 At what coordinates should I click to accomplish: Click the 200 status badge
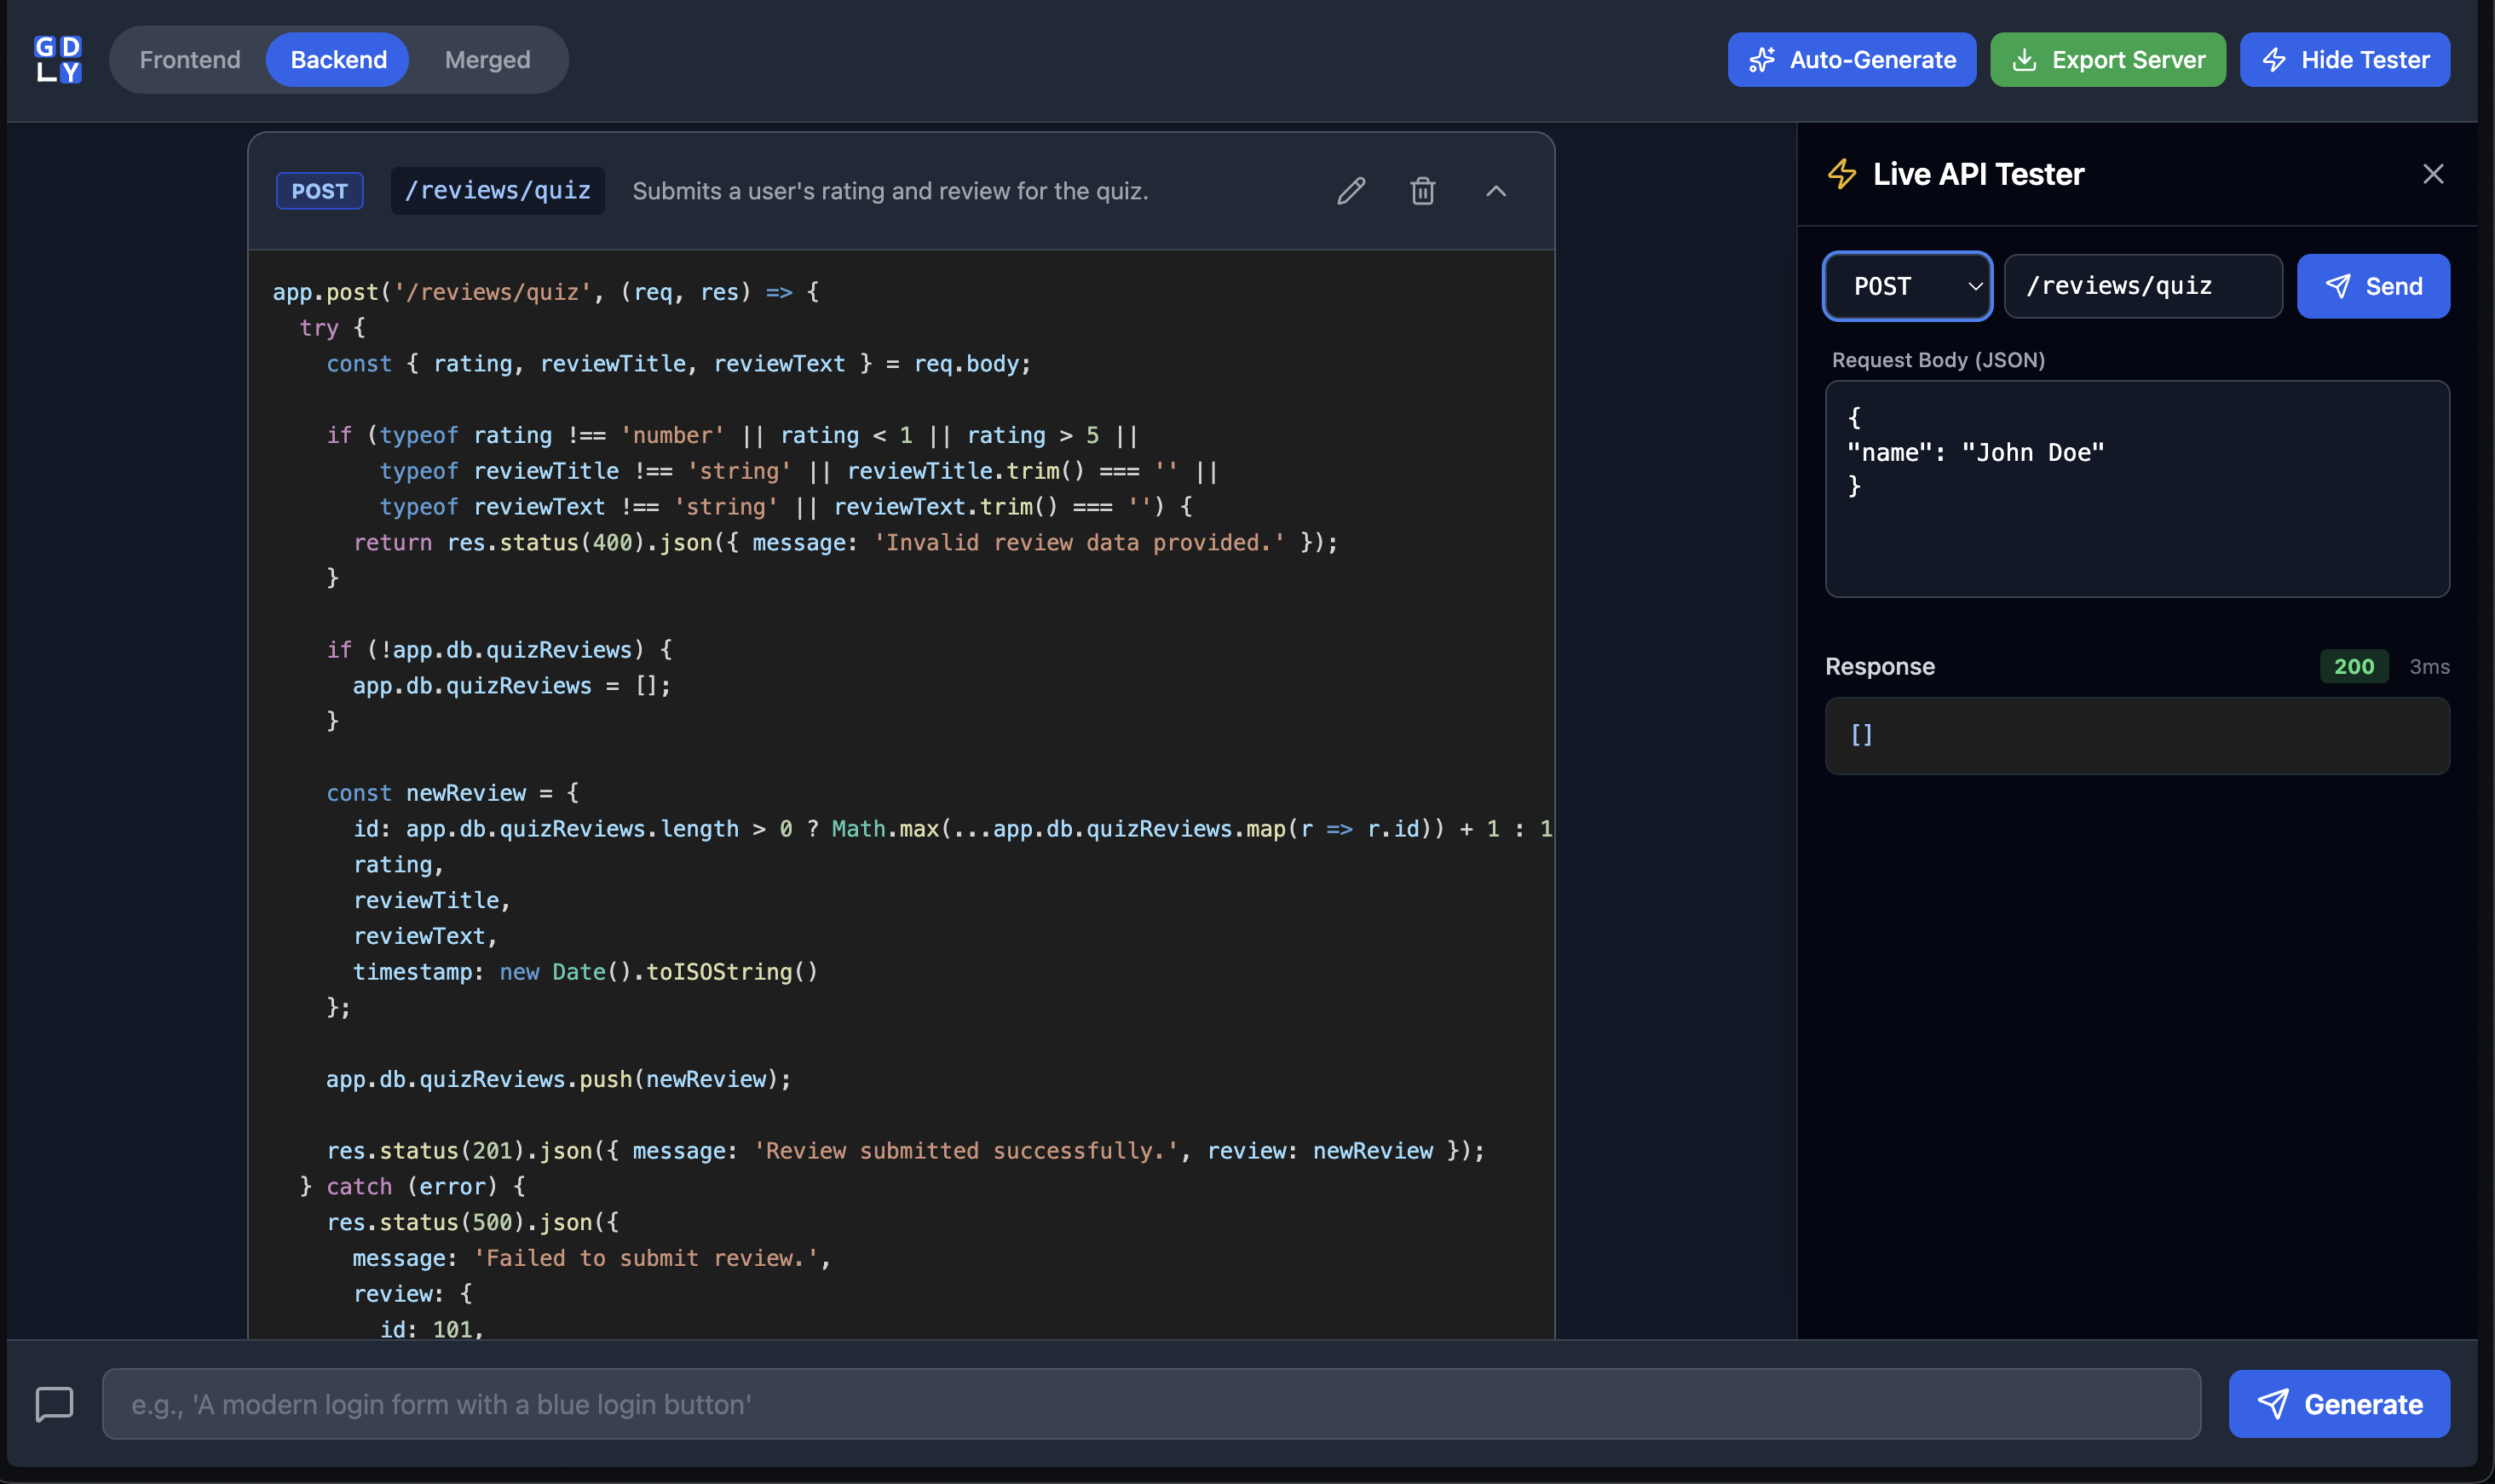[2353, 666]
